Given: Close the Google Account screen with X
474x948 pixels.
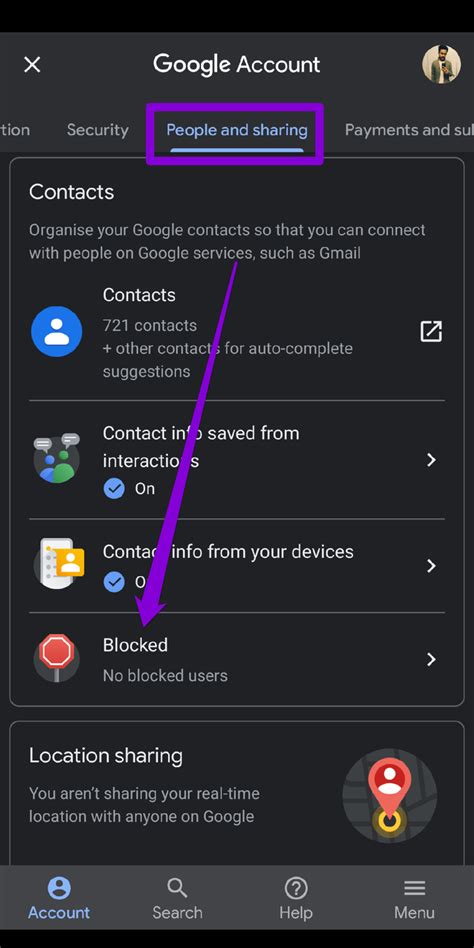Looking at the screenshot, I should (x=32, y=65).
